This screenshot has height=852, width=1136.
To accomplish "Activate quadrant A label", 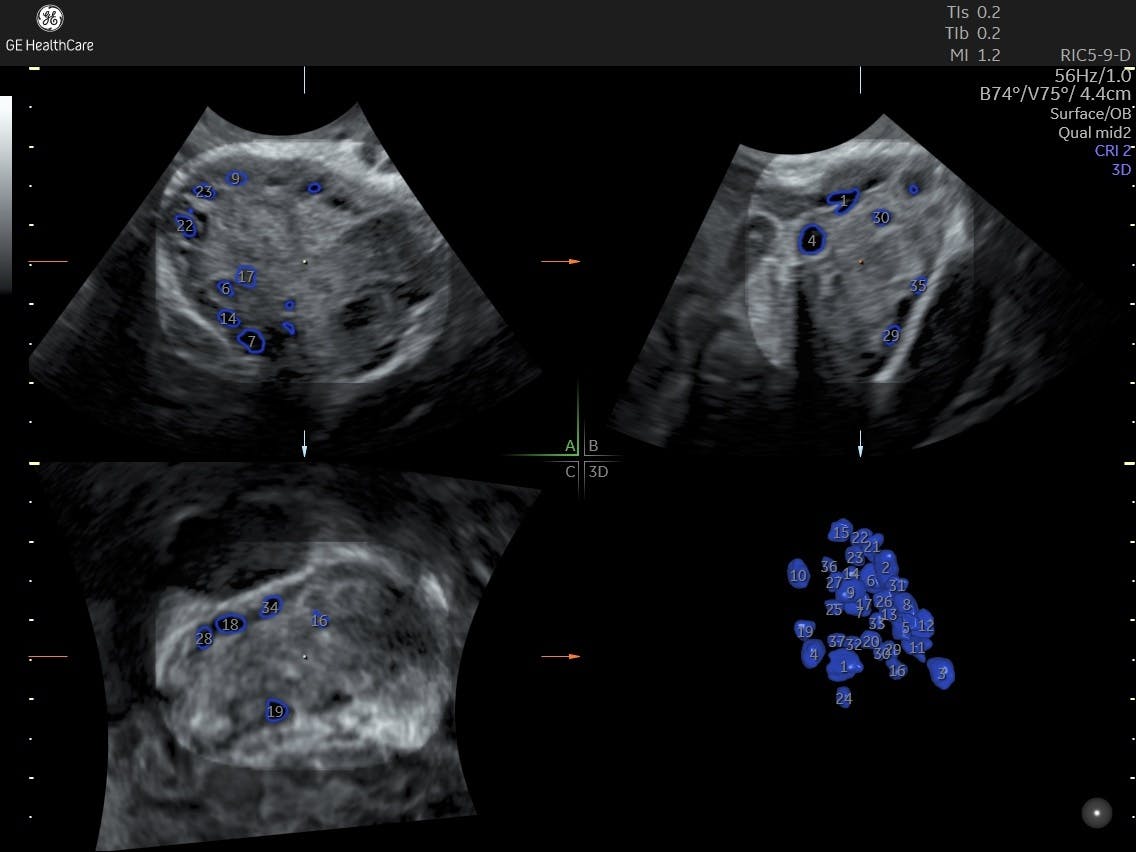I will (570, 446).
